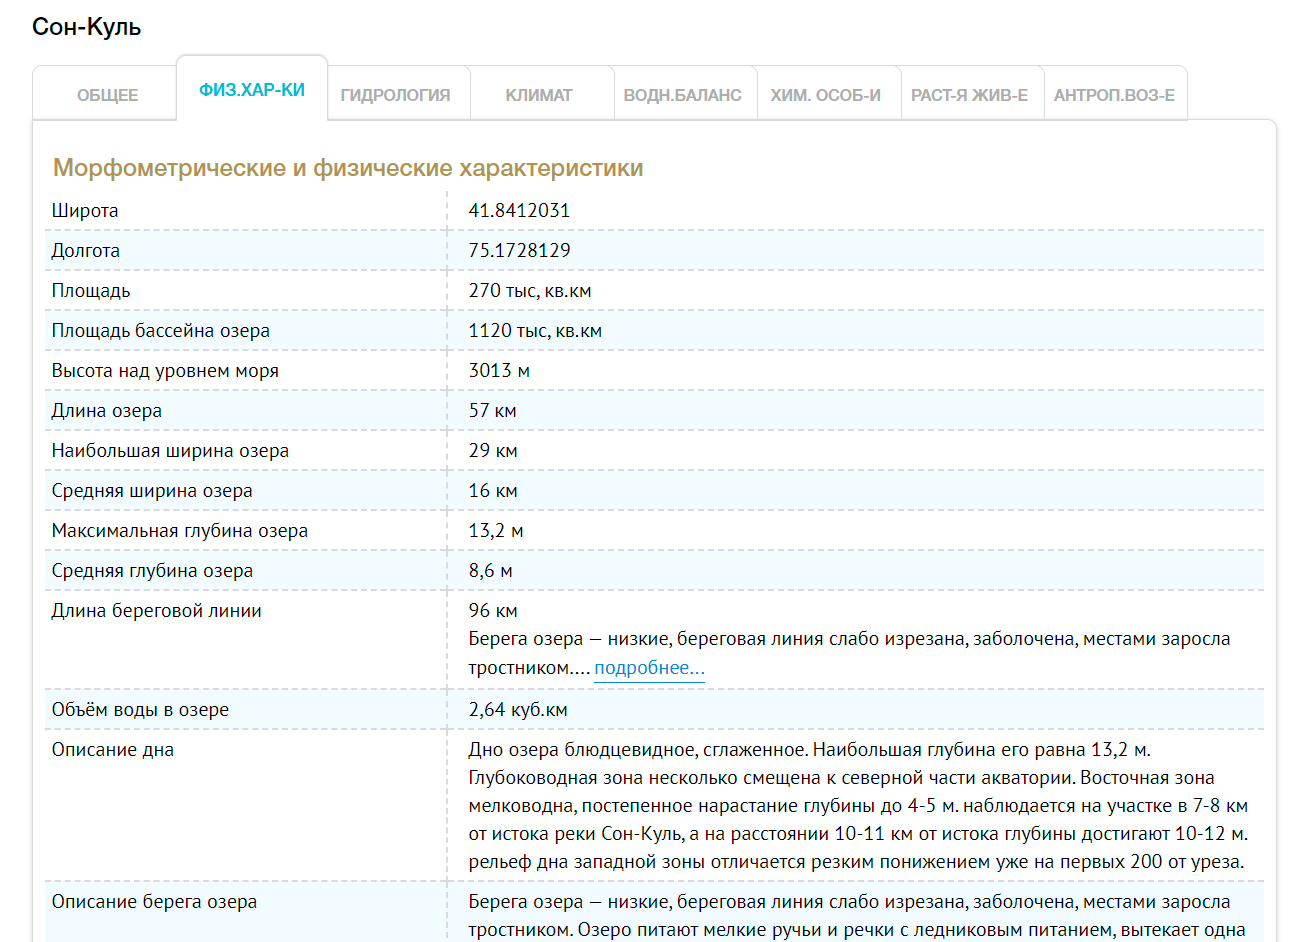1289x942 pixels.
Task: Open the АНТРОП.ВОЗ-Е tab
Action: [1114, 95]
